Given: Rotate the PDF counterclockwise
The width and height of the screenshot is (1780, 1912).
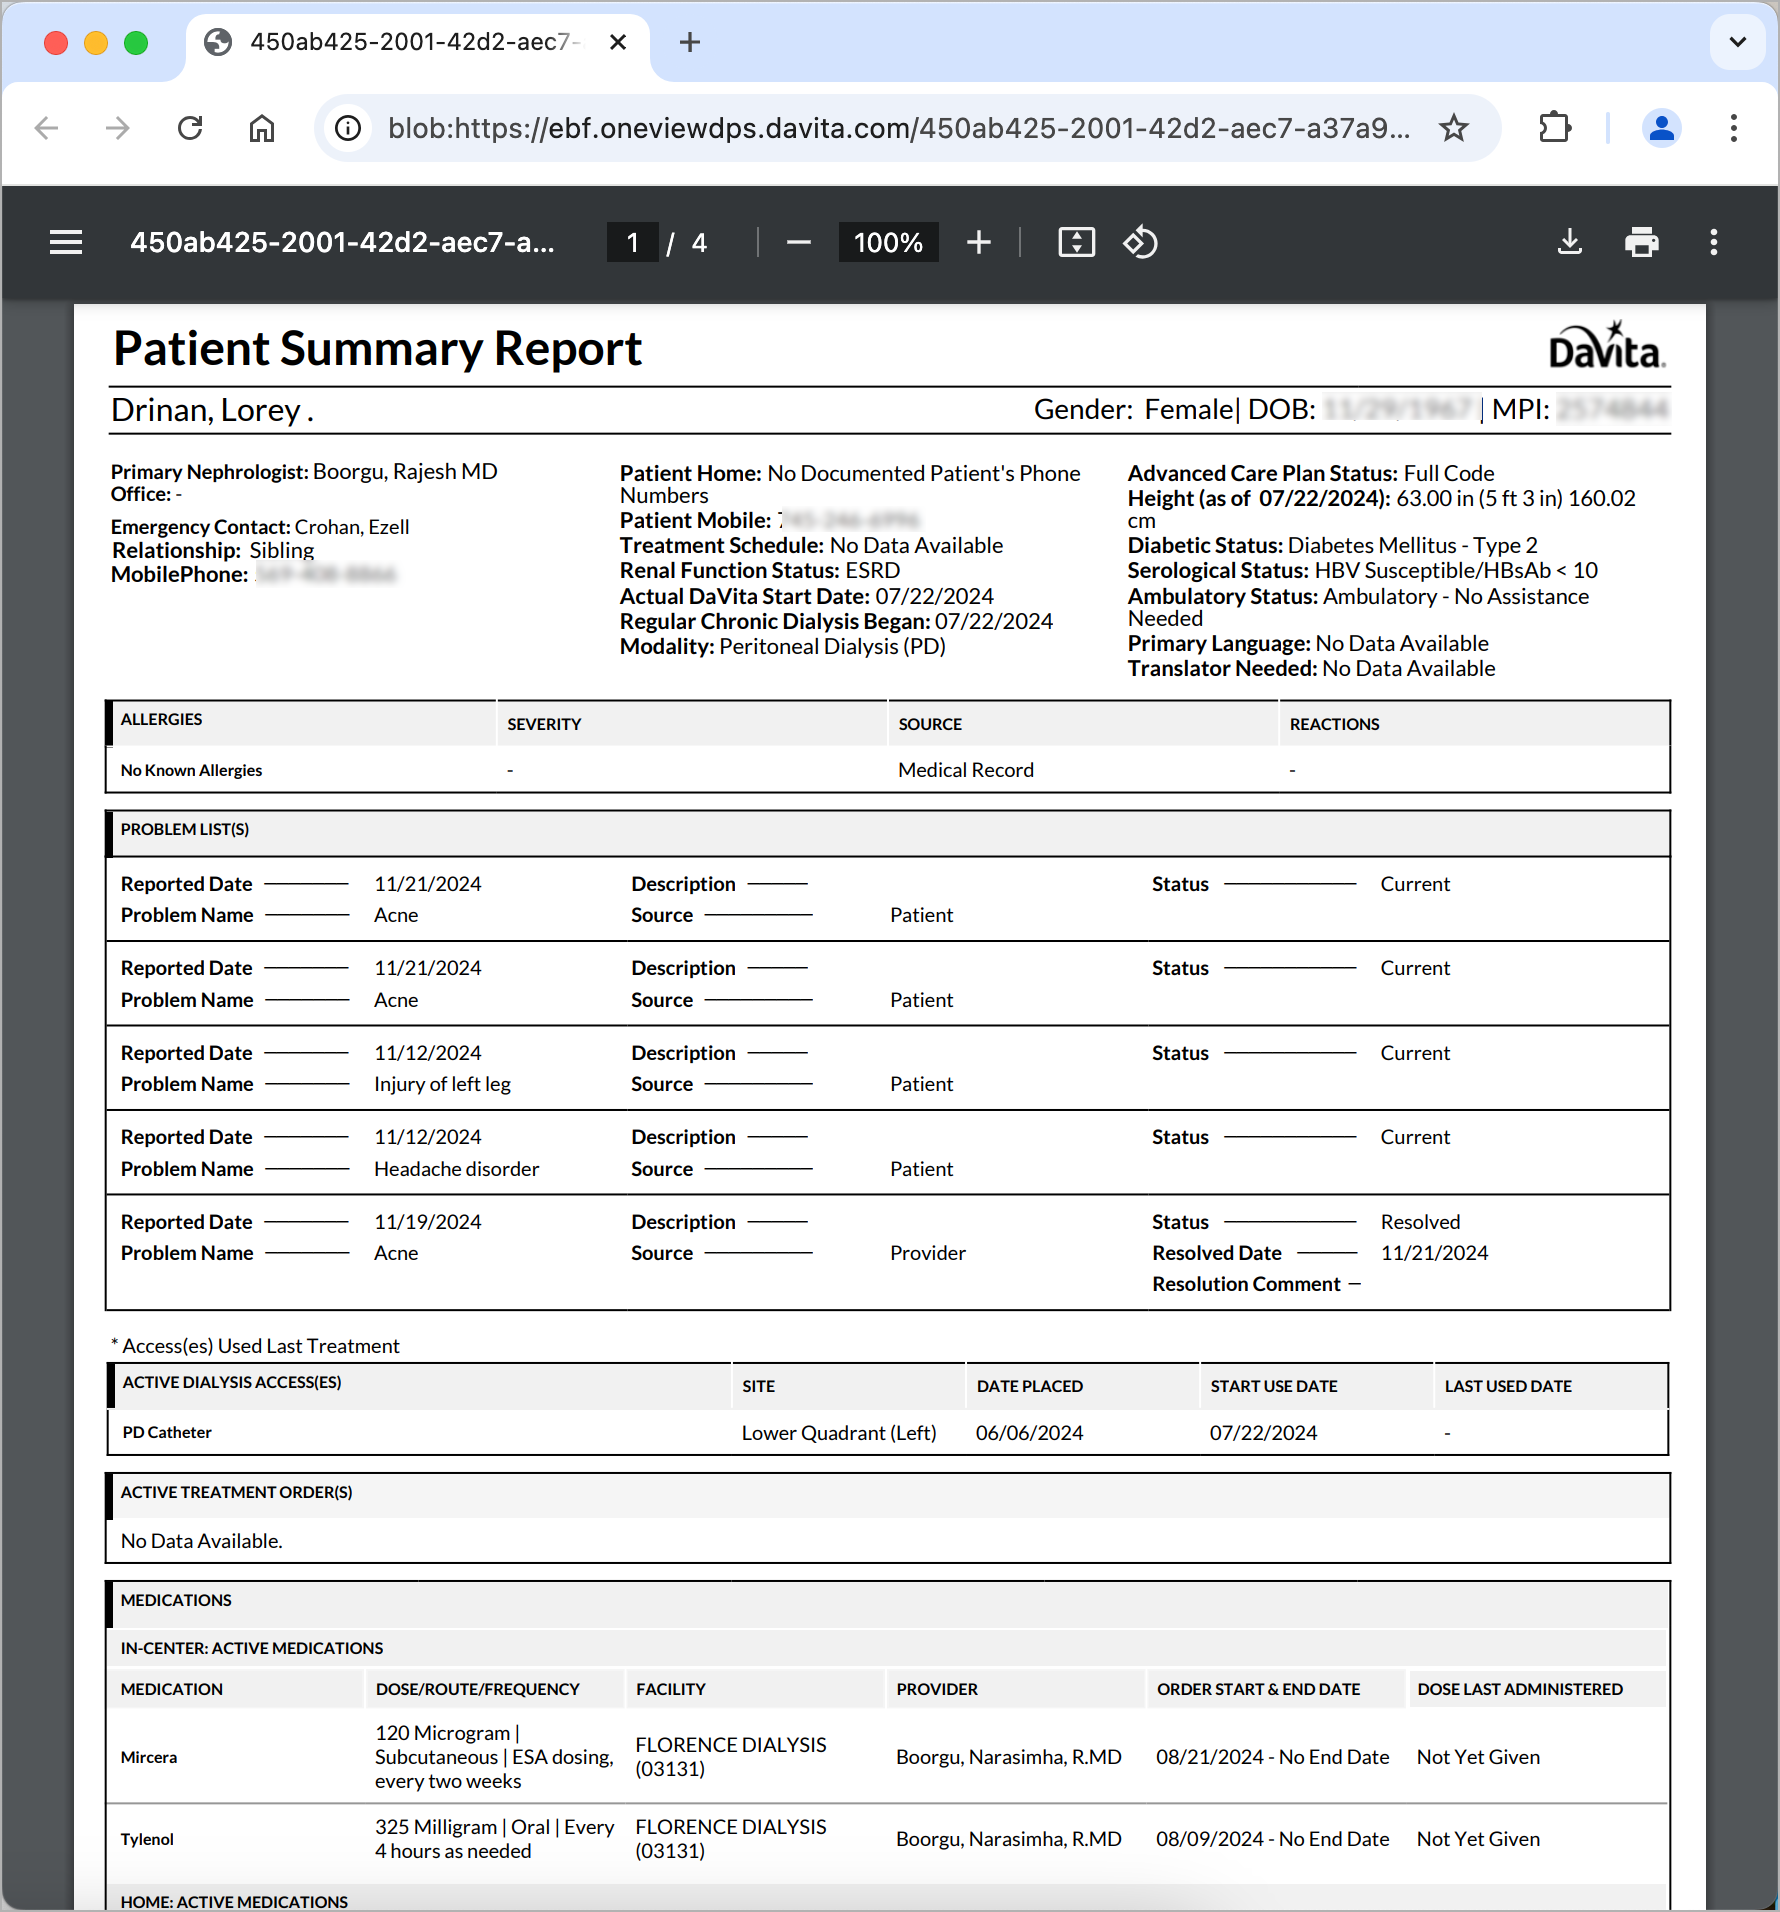Looking at the screenshot, I should tap(1140, 242).
